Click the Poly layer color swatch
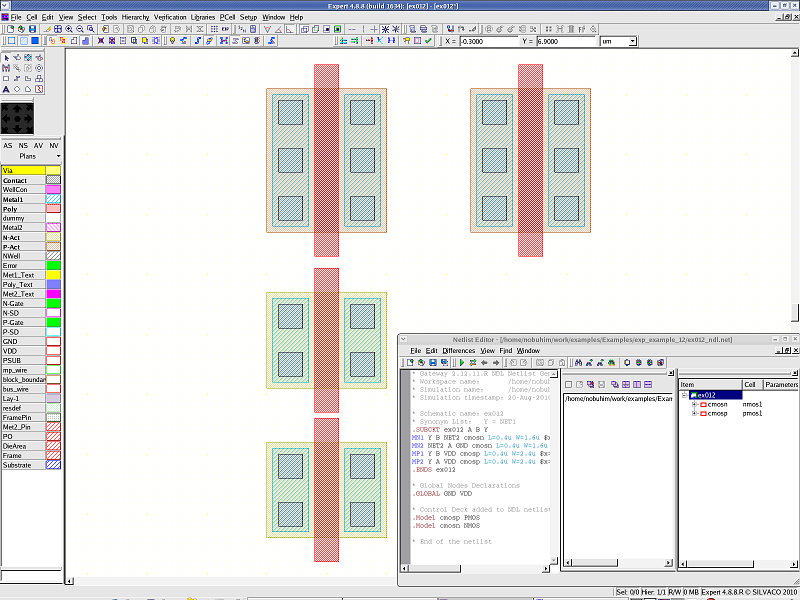Screen dimensions: 800x600 click(54, 209)
